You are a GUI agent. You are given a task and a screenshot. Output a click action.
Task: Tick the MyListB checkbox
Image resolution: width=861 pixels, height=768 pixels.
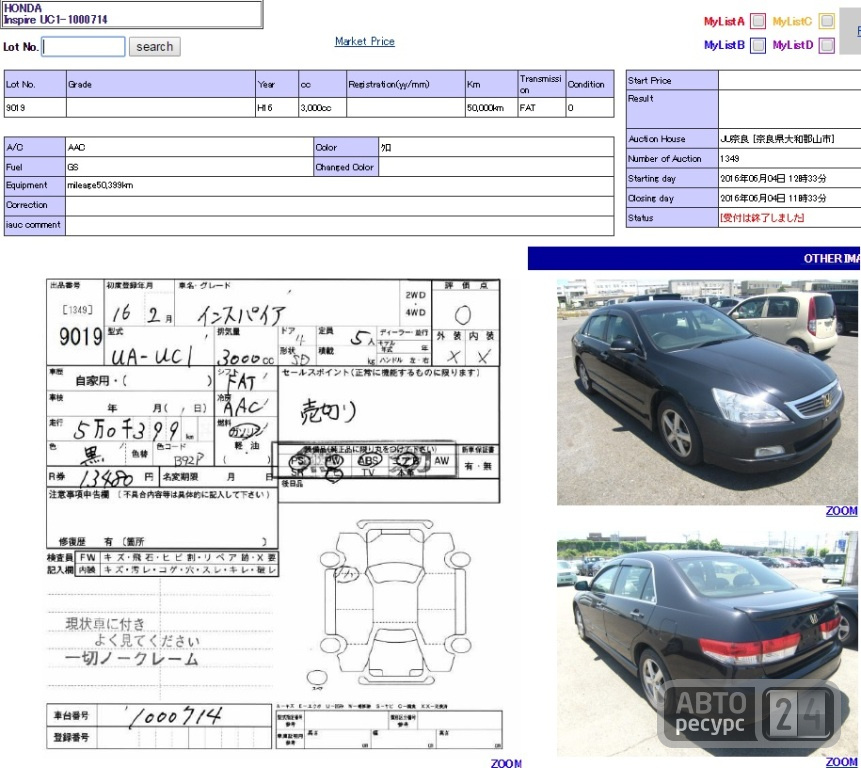point(758,45)
